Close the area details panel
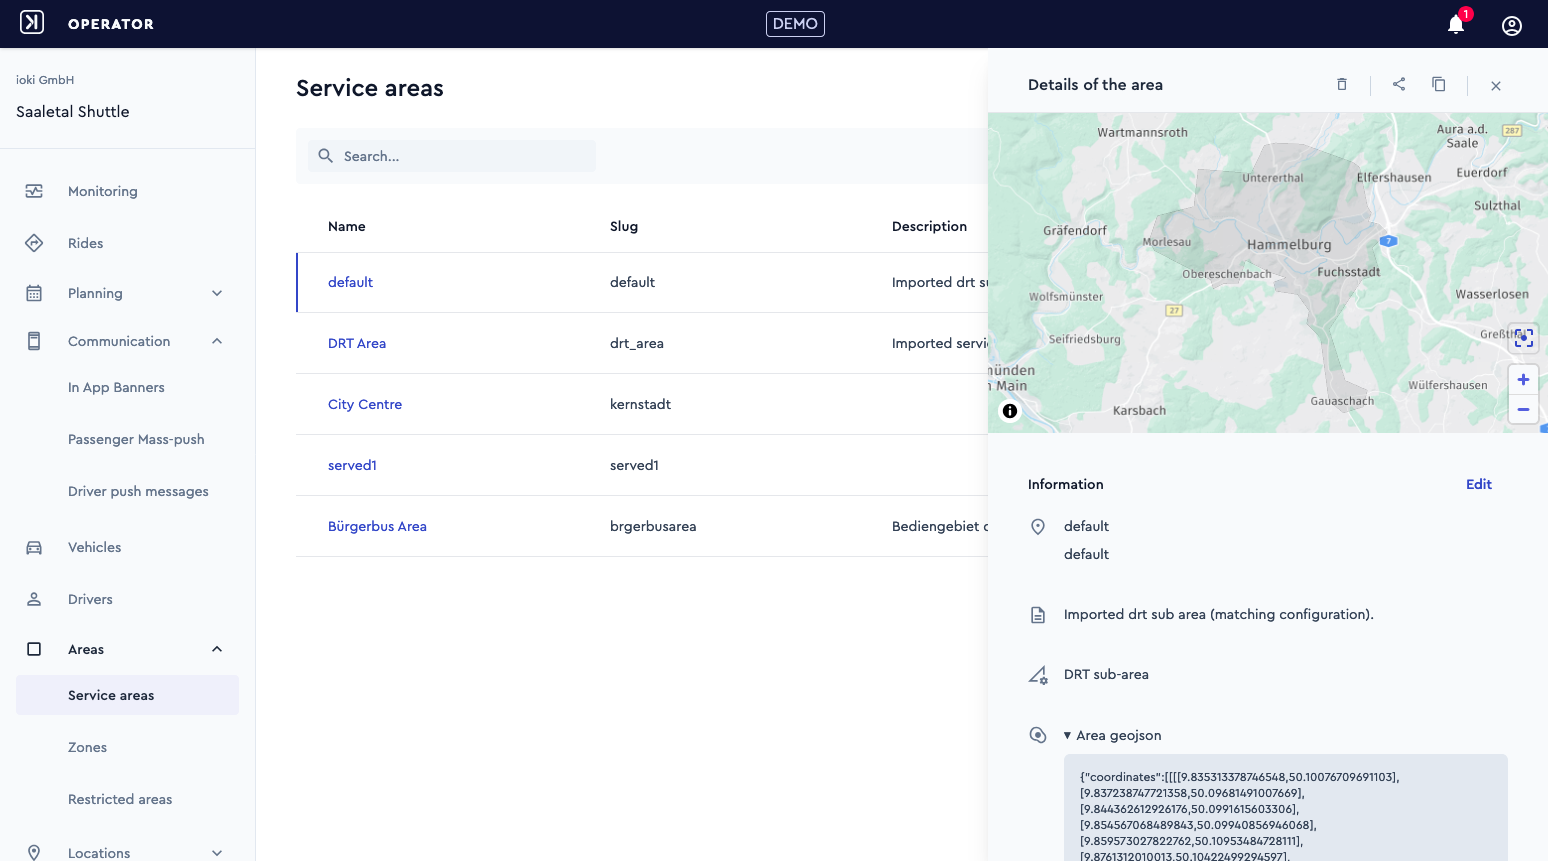1548x861 pixels. pos(1496,86)
